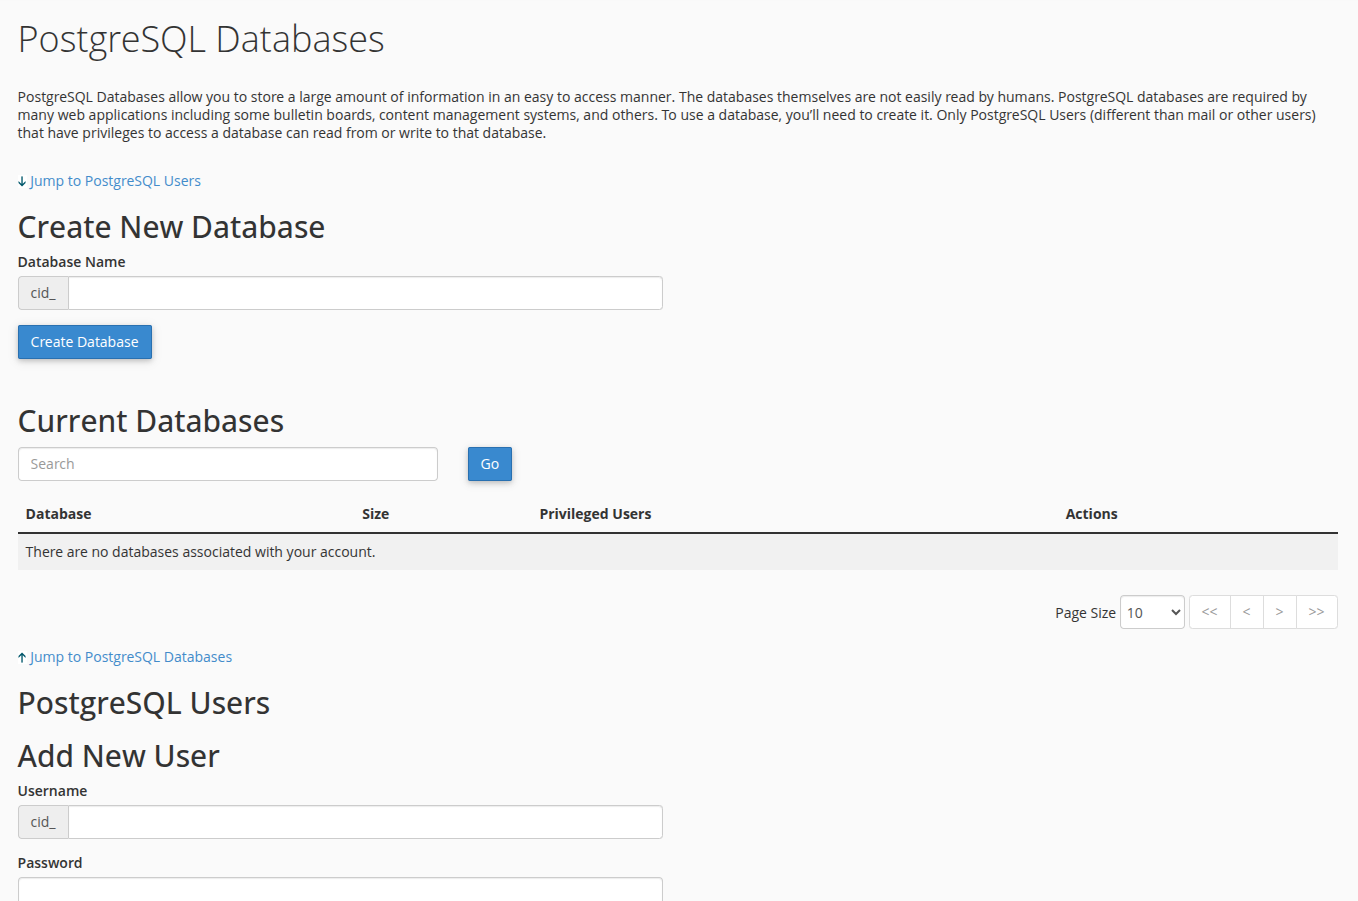Click the up arrow icon beside Jump to PostgreSQL Databases
The width and height of the screenshot is (1358, 901).
pyautogui.click(x=22, y=658)
